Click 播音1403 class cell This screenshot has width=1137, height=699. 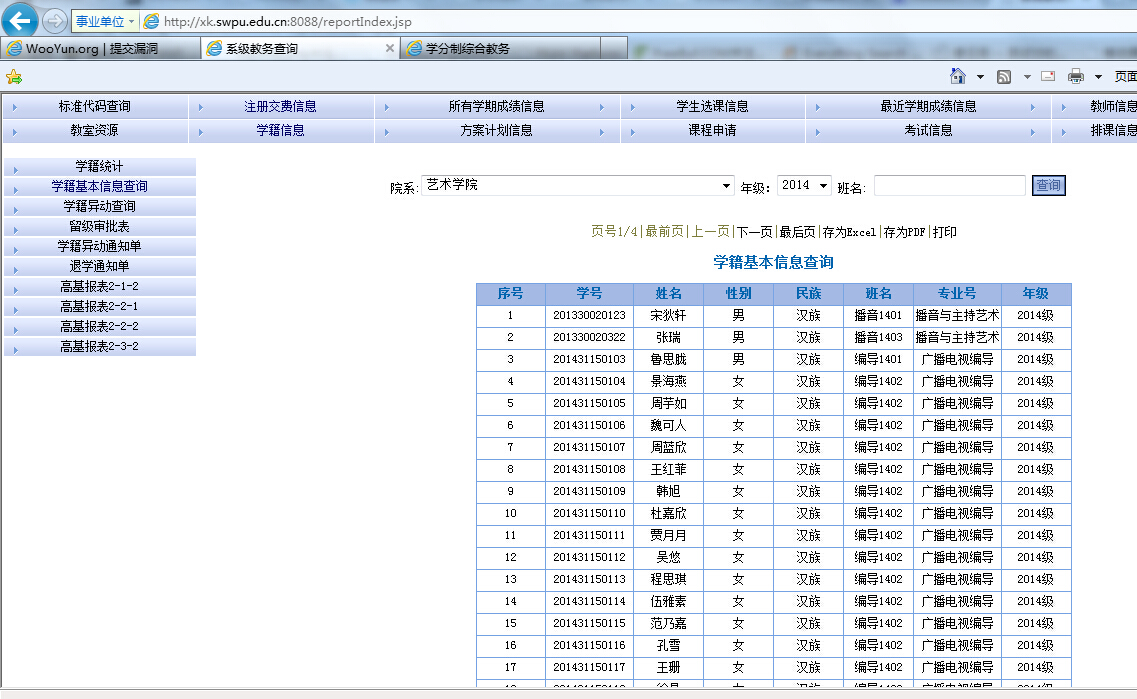tap(878, 337)
